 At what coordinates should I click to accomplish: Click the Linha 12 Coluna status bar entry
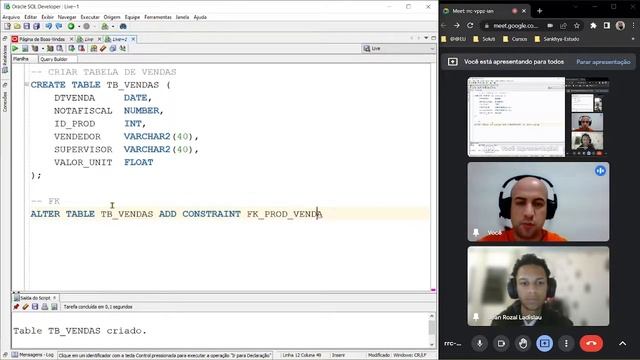point(302,355)
